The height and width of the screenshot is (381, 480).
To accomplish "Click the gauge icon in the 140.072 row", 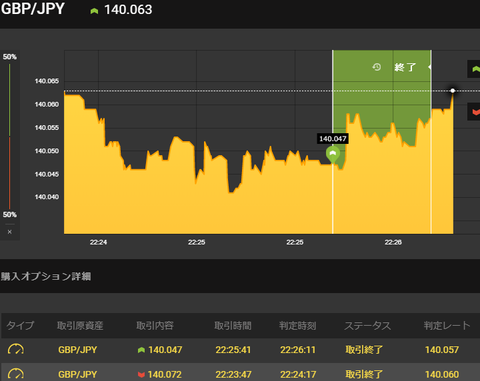I will point(16,374).
